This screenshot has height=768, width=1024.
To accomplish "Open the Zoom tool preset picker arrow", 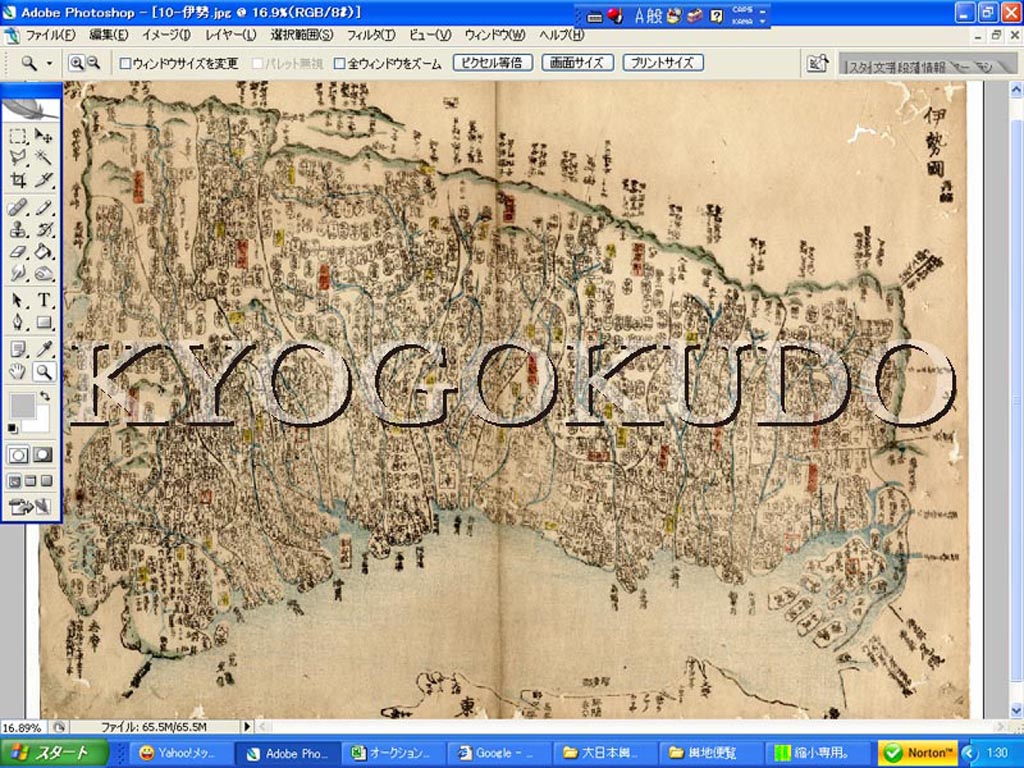I will click(49, 63).
